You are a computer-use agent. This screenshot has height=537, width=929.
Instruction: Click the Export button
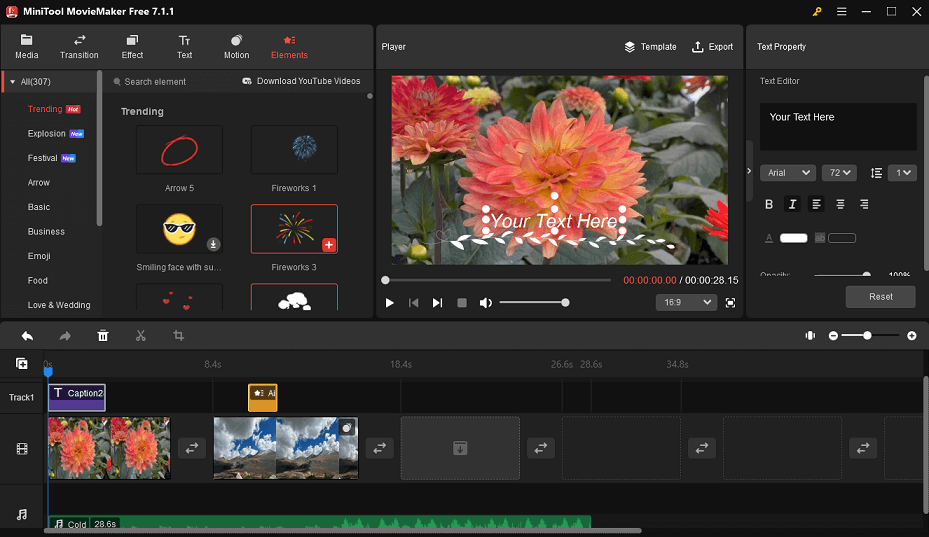click(x=712, y=47)
